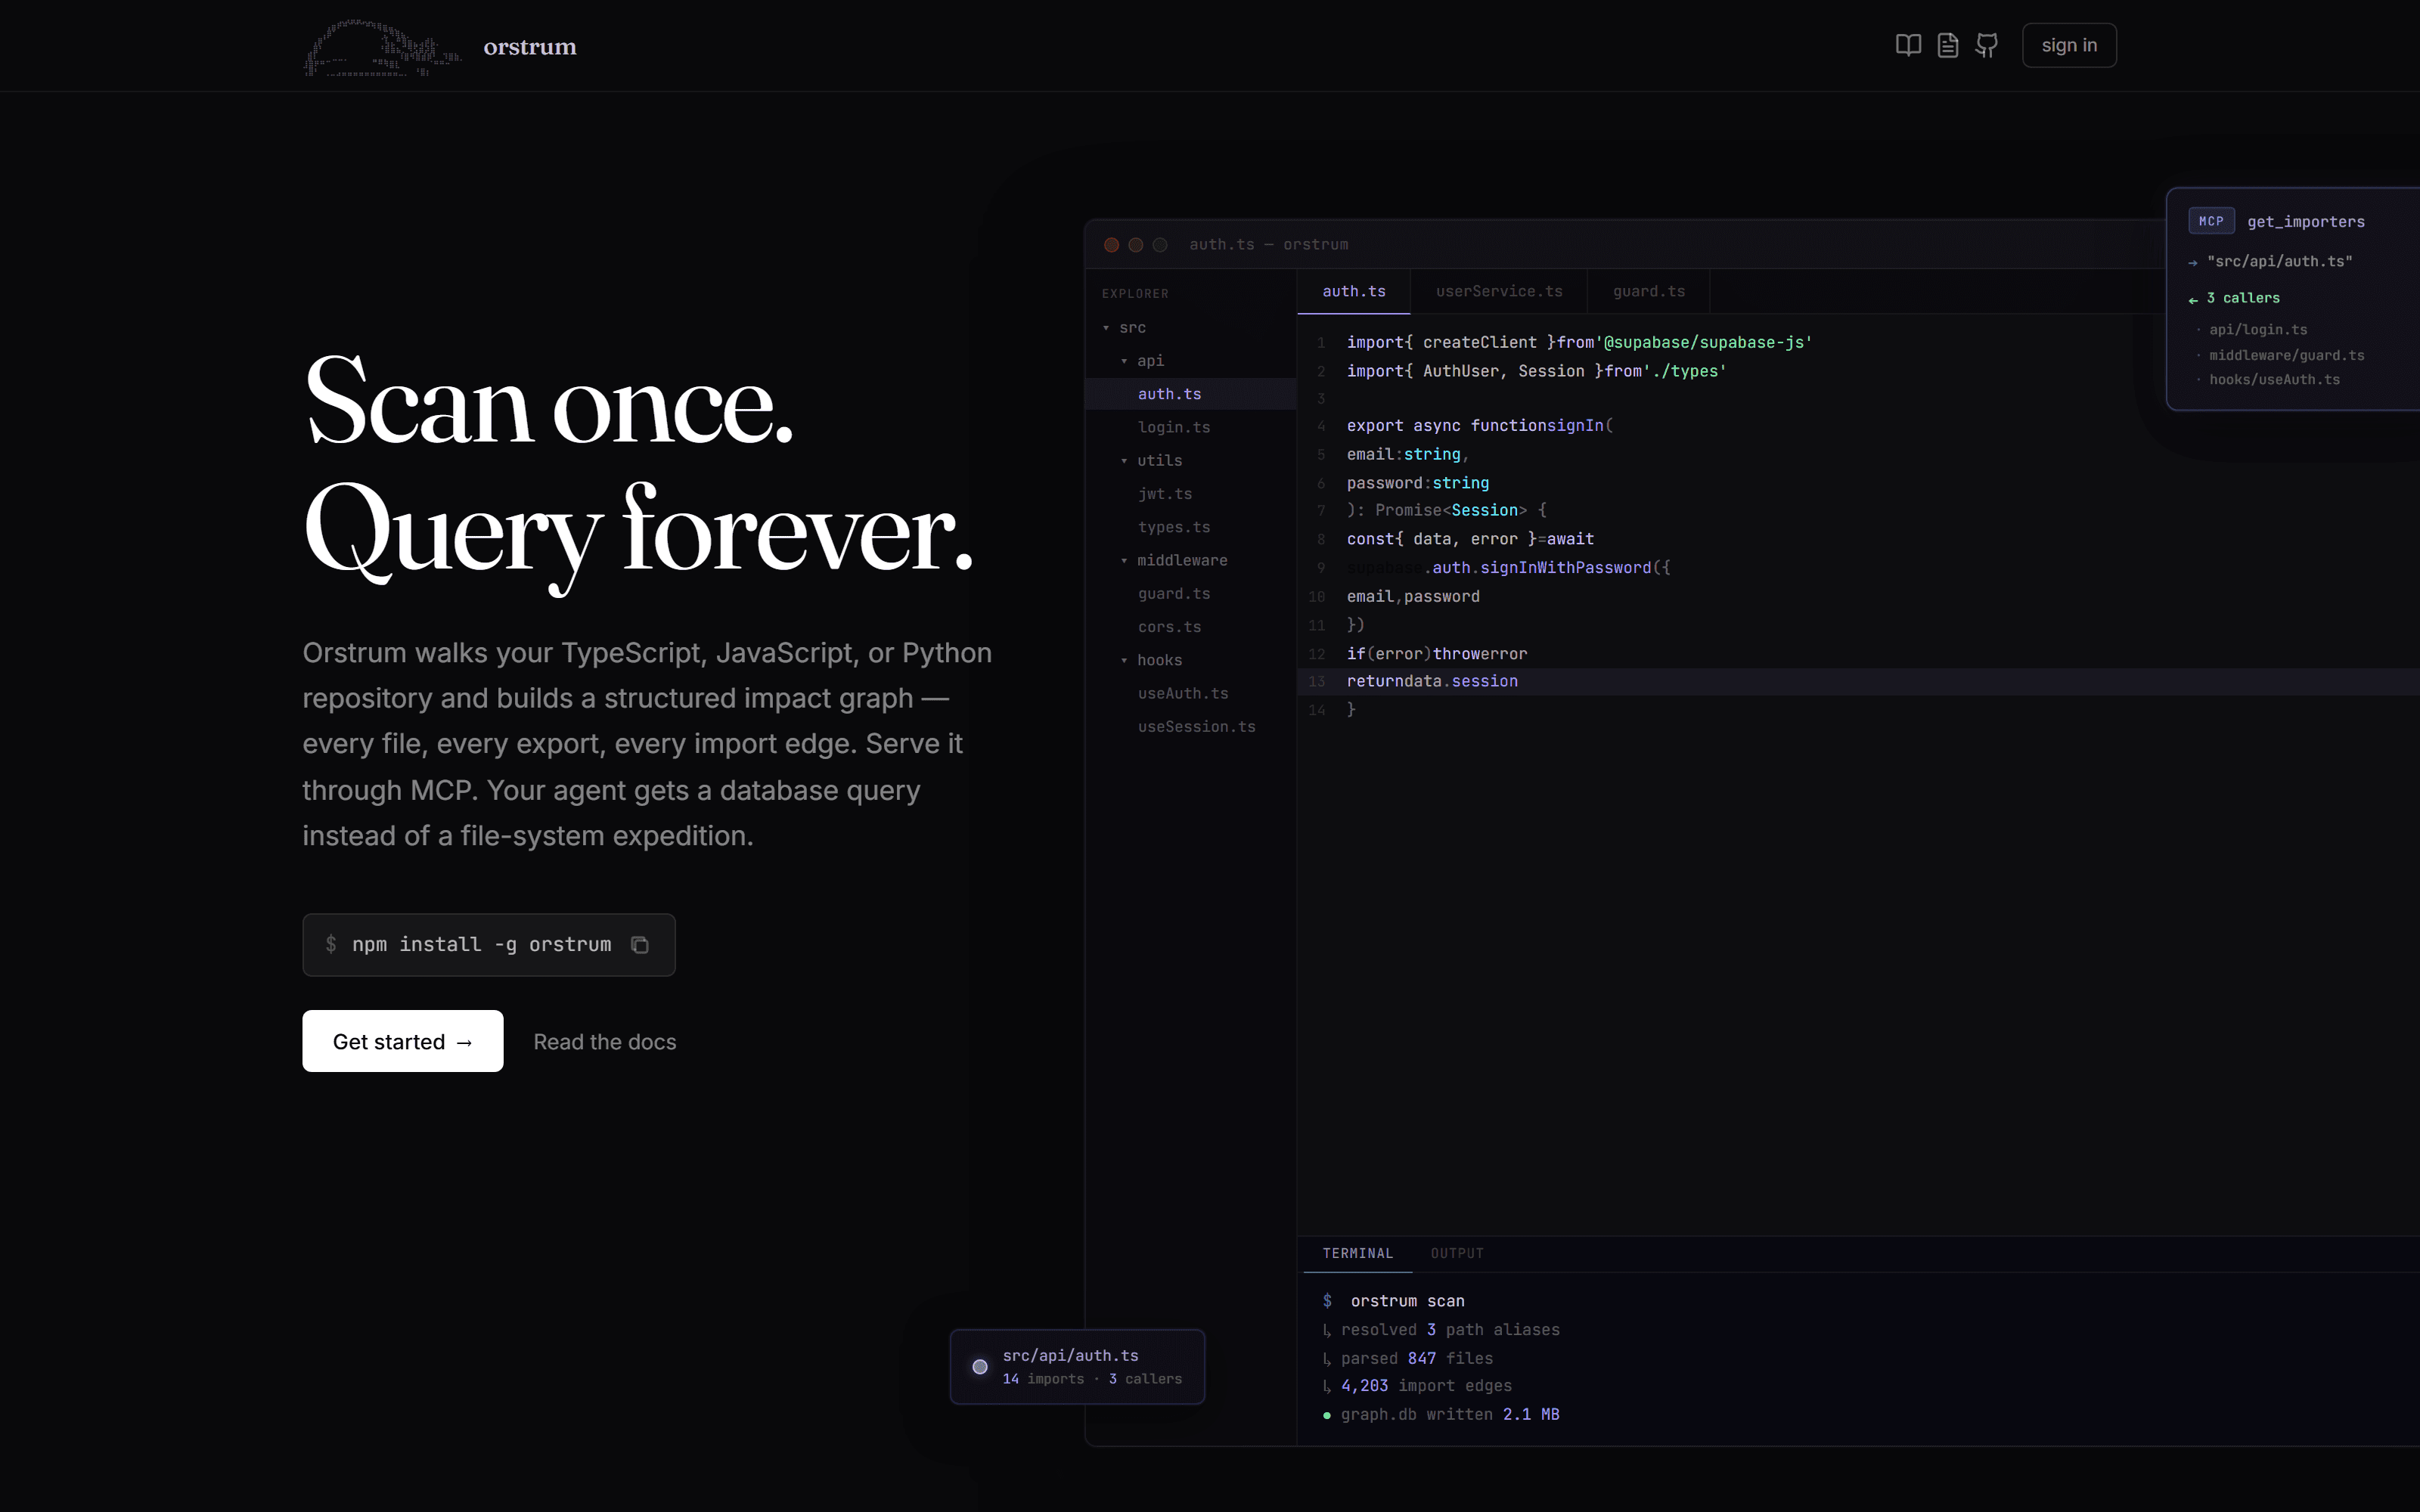Click the quoted "src/api/auth.ts" argument on the MCP card
The image size is (2420, 1512).
tap(2280, 261)
